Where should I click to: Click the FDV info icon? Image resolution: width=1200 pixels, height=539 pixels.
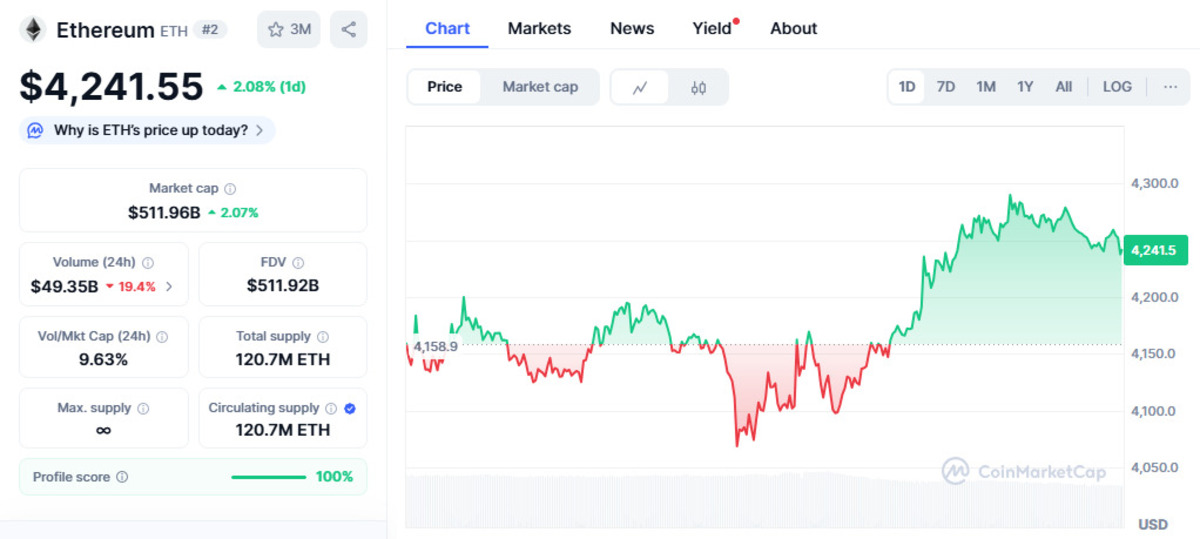(x=297, y=263)
